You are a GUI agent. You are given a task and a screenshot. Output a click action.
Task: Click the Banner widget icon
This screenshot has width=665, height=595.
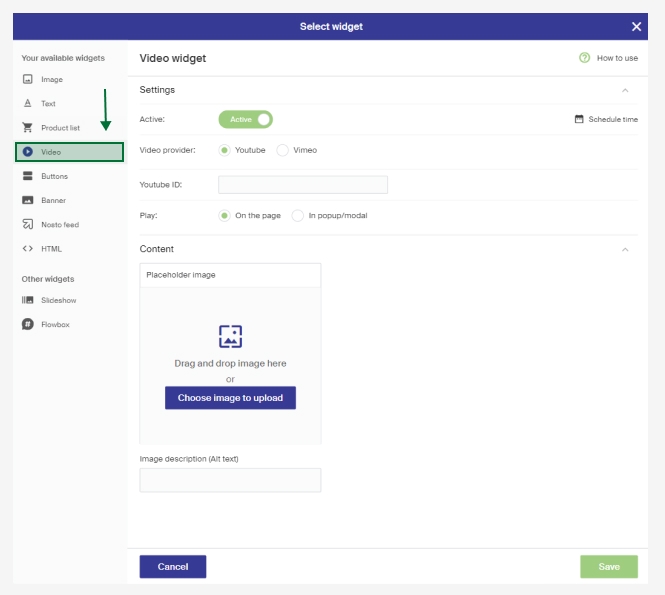tap(28, 200)
